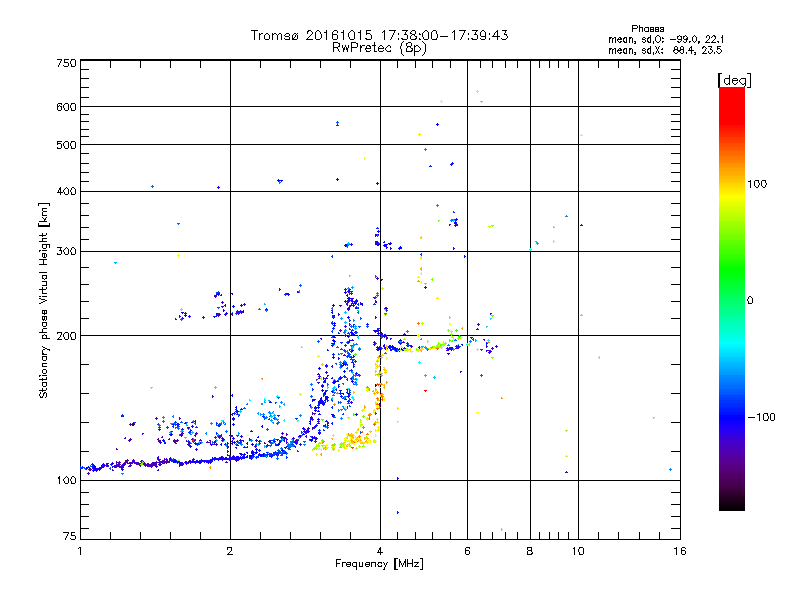
Task: Click the '100' height axis tick label
Action: [66, 481]
